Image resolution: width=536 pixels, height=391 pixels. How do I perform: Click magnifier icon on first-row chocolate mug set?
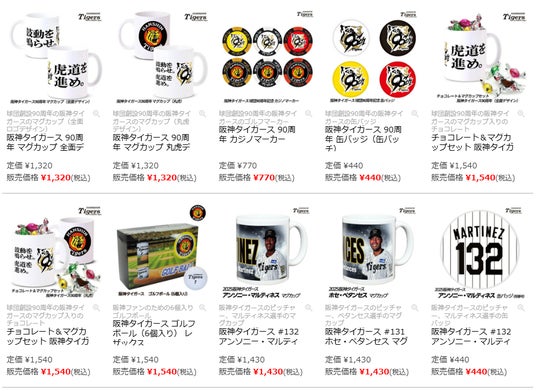pos(521,114)
